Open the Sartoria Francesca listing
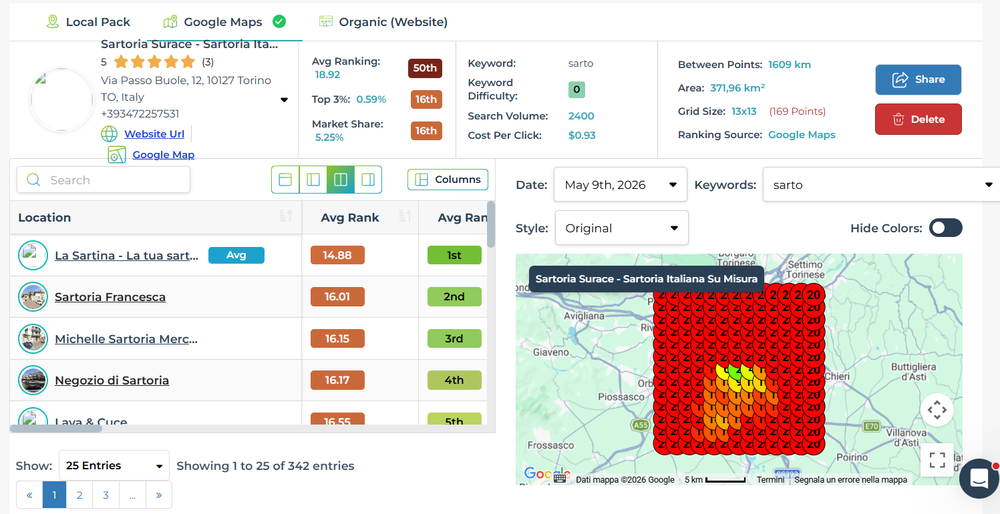 (x=110, y=297)
